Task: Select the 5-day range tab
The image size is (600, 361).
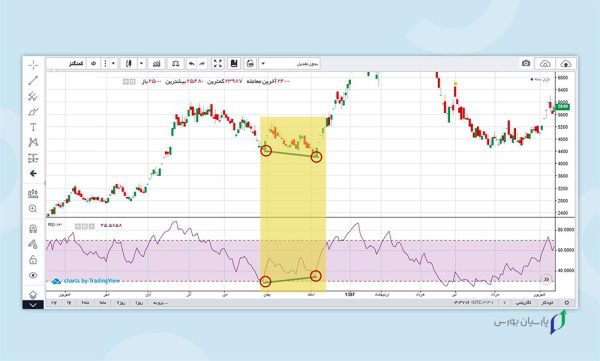Action: pyautogui.click(x=121, y=302)
